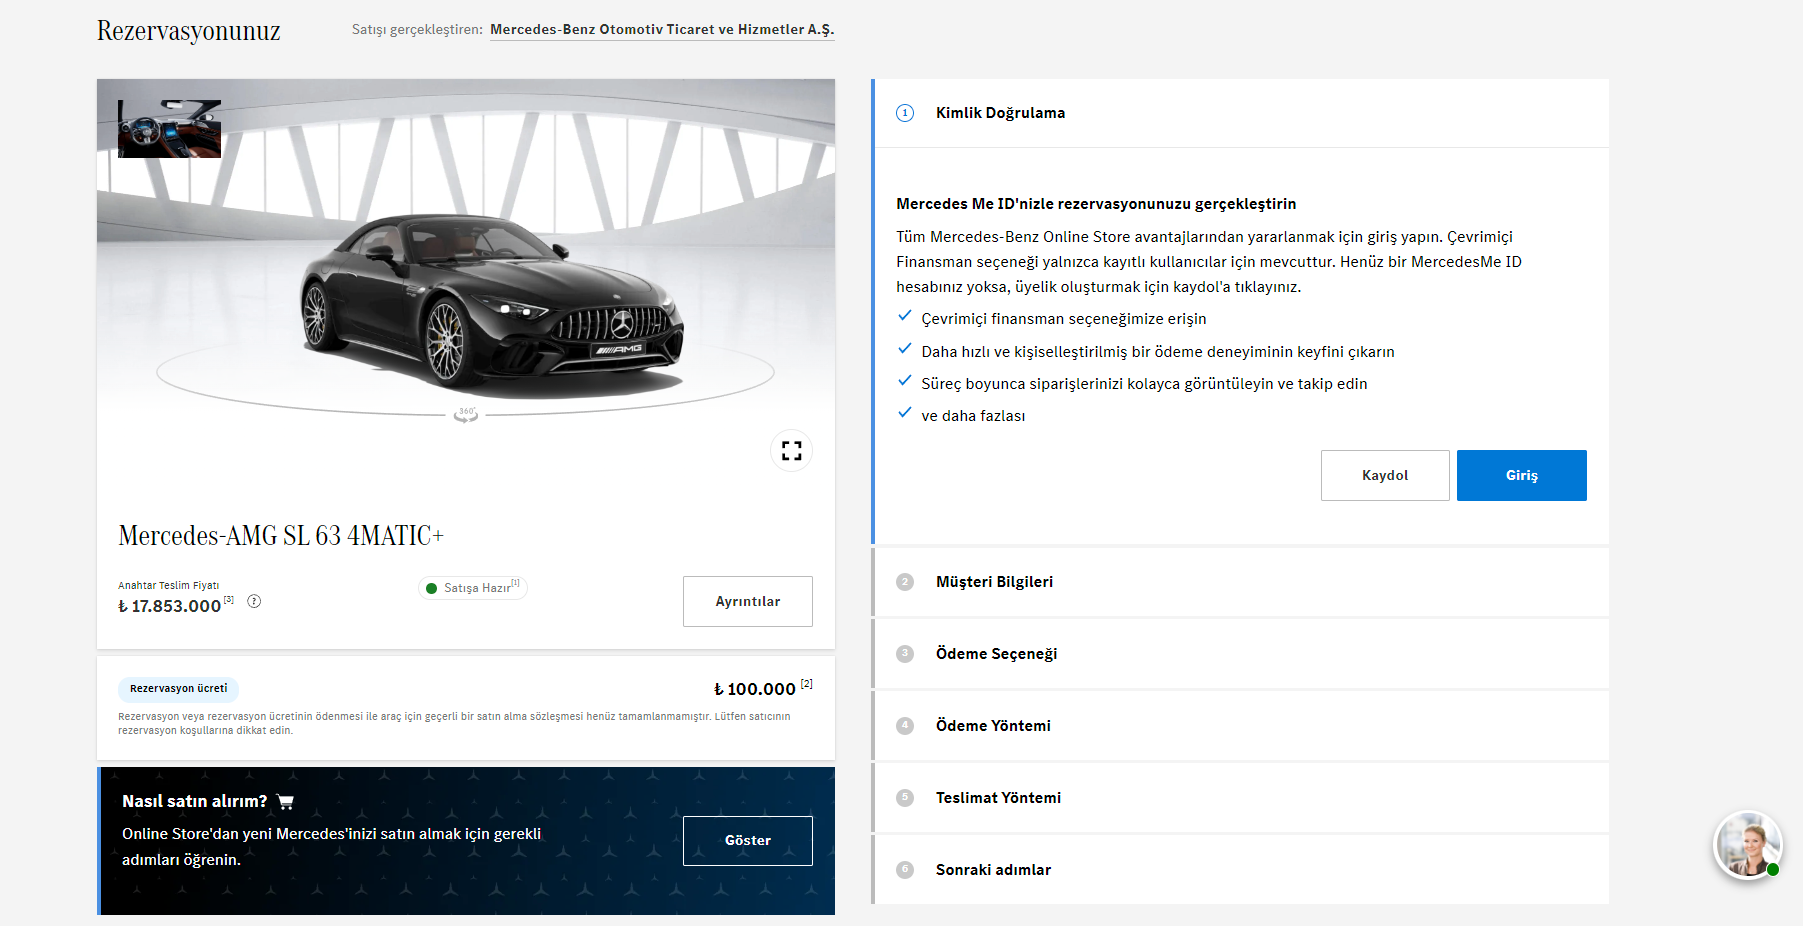
Task: Expand the Teslimat Yöntemi step
Action: point(1240,798)
